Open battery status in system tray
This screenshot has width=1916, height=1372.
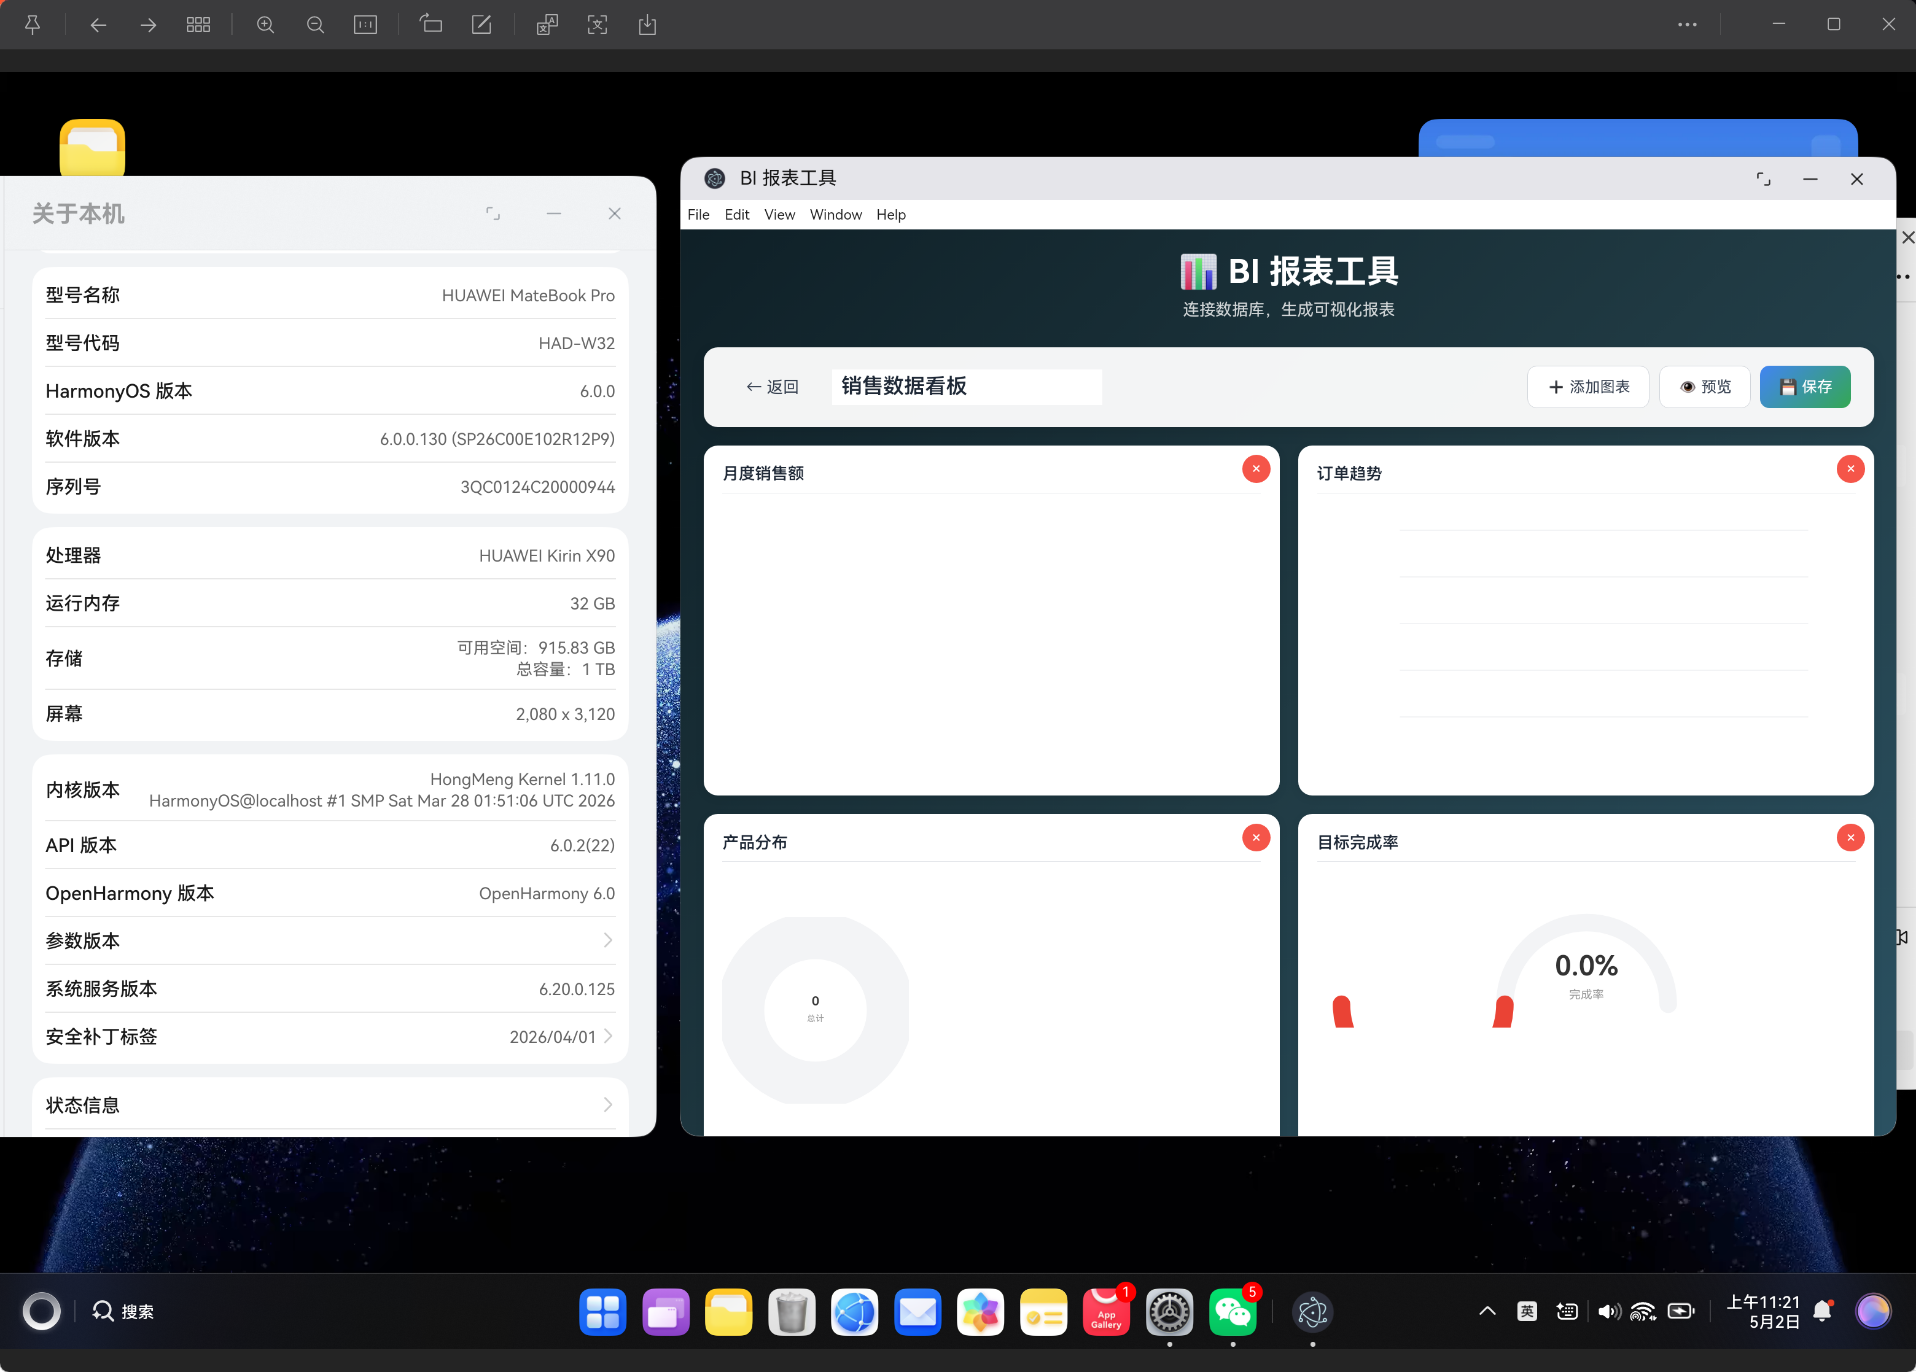(x=1682, y=1311)
